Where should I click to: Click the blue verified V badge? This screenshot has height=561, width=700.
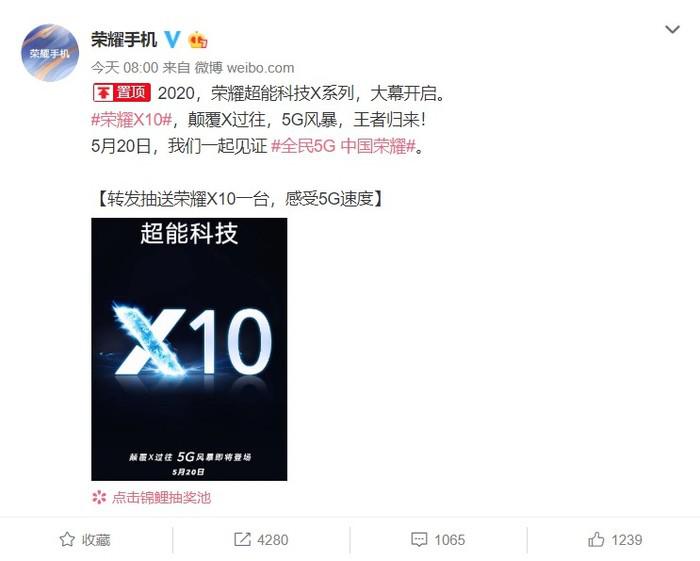click(x=172, y=40)
